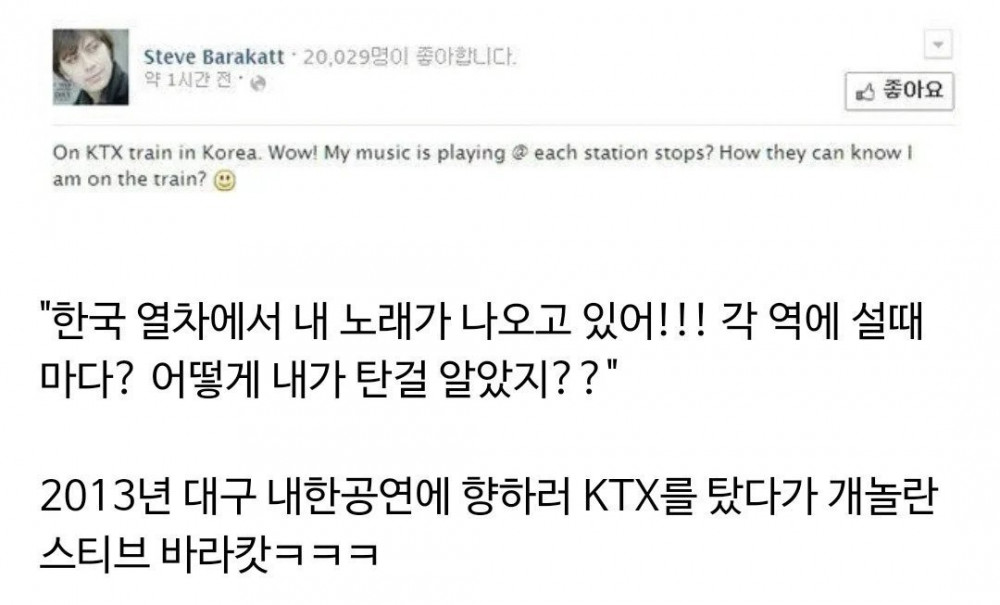Click the 좋아요 like button
The image size is (1000, 605).
pos(899,91)
